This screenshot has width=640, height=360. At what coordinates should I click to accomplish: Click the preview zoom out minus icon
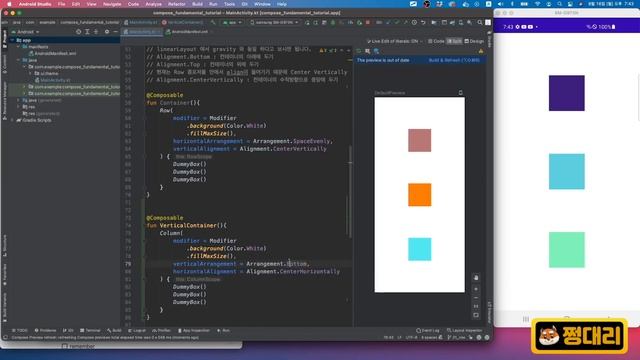click(476, 298)
